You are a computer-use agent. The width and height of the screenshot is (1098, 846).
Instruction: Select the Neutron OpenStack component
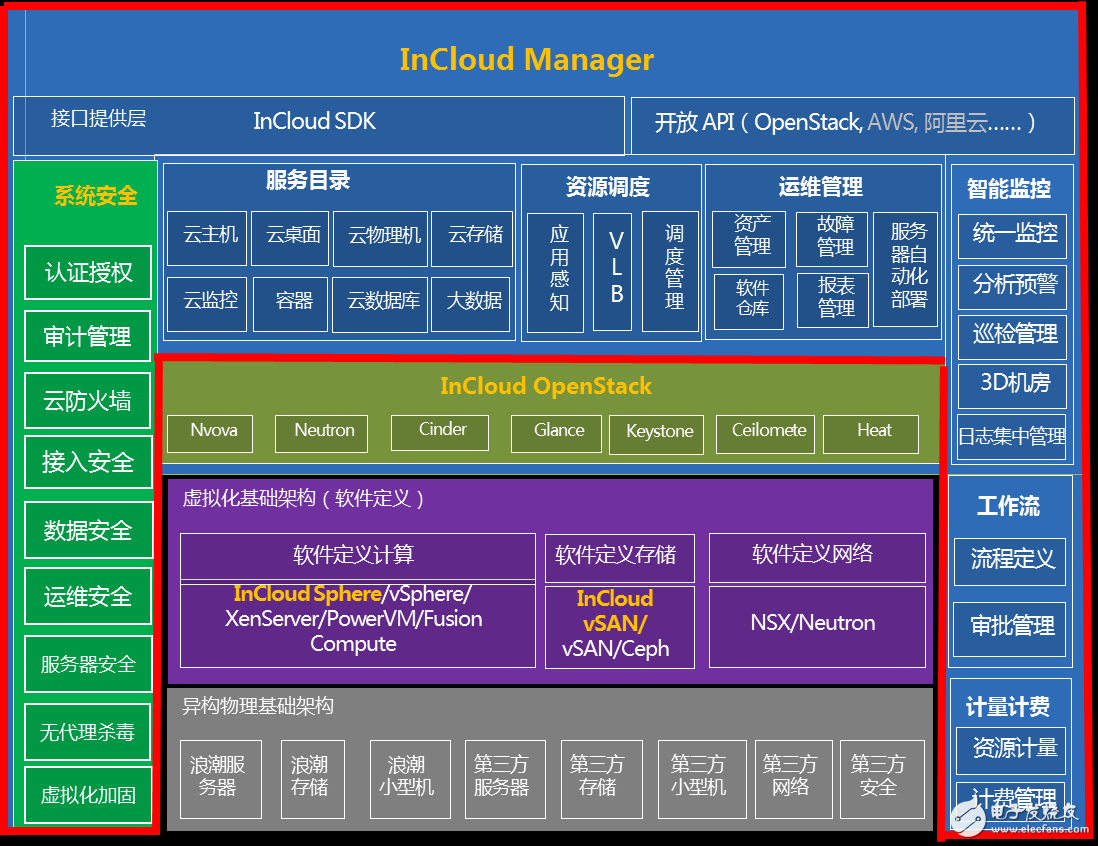click(321, 433)
